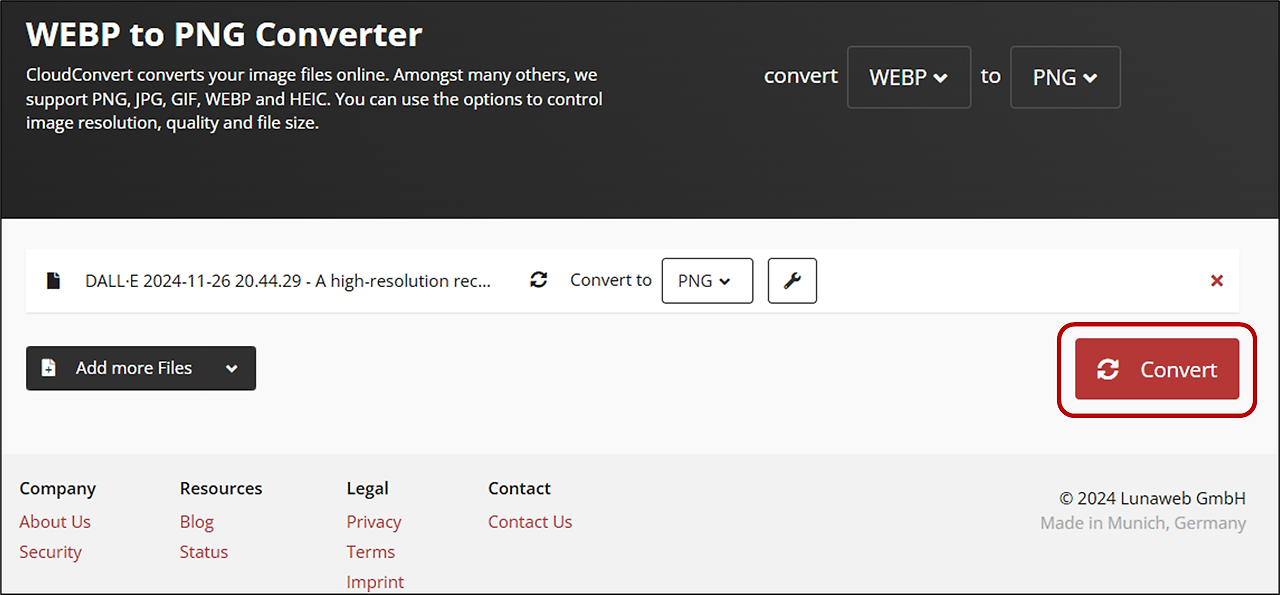Open the Blog link

tap(197, 522)
